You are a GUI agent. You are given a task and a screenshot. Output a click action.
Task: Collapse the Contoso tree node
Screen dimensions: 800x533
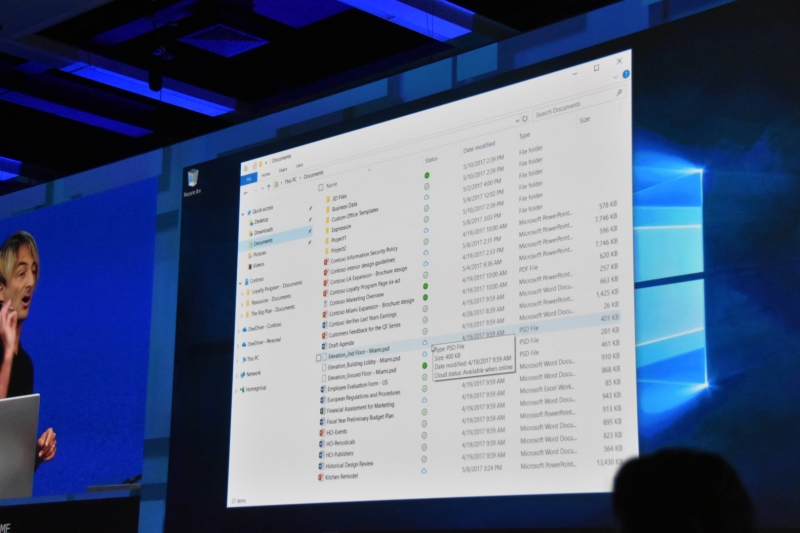point(241,282)
